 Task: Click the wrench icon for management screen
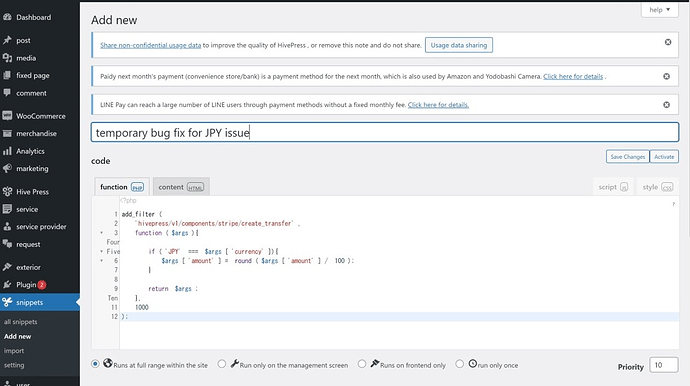(235, 363)
